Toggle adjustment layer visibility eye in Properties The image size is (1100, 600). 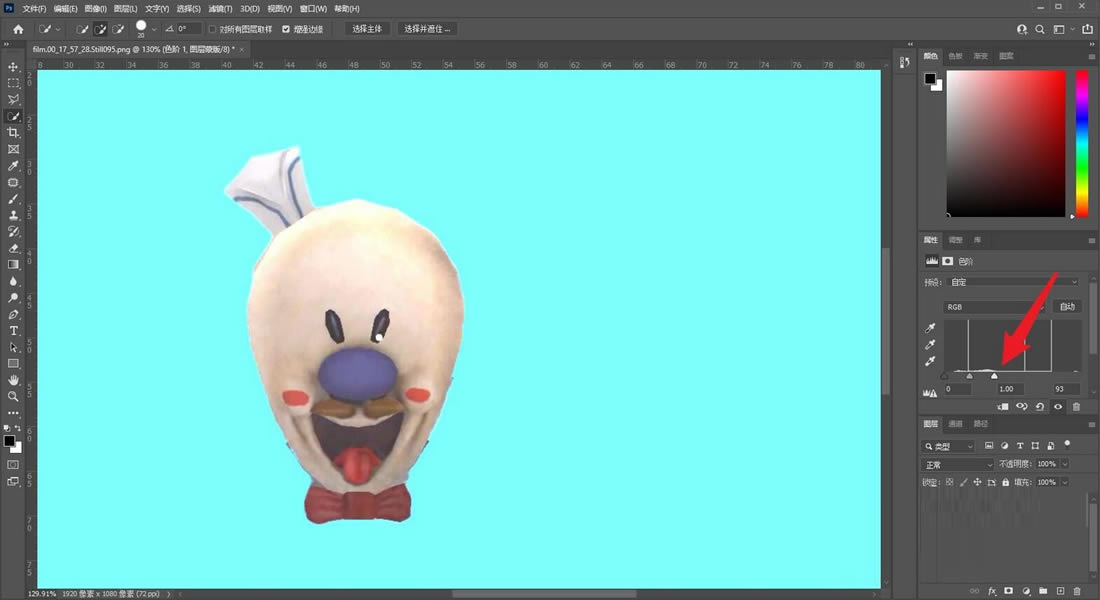tap(1058, 407)
